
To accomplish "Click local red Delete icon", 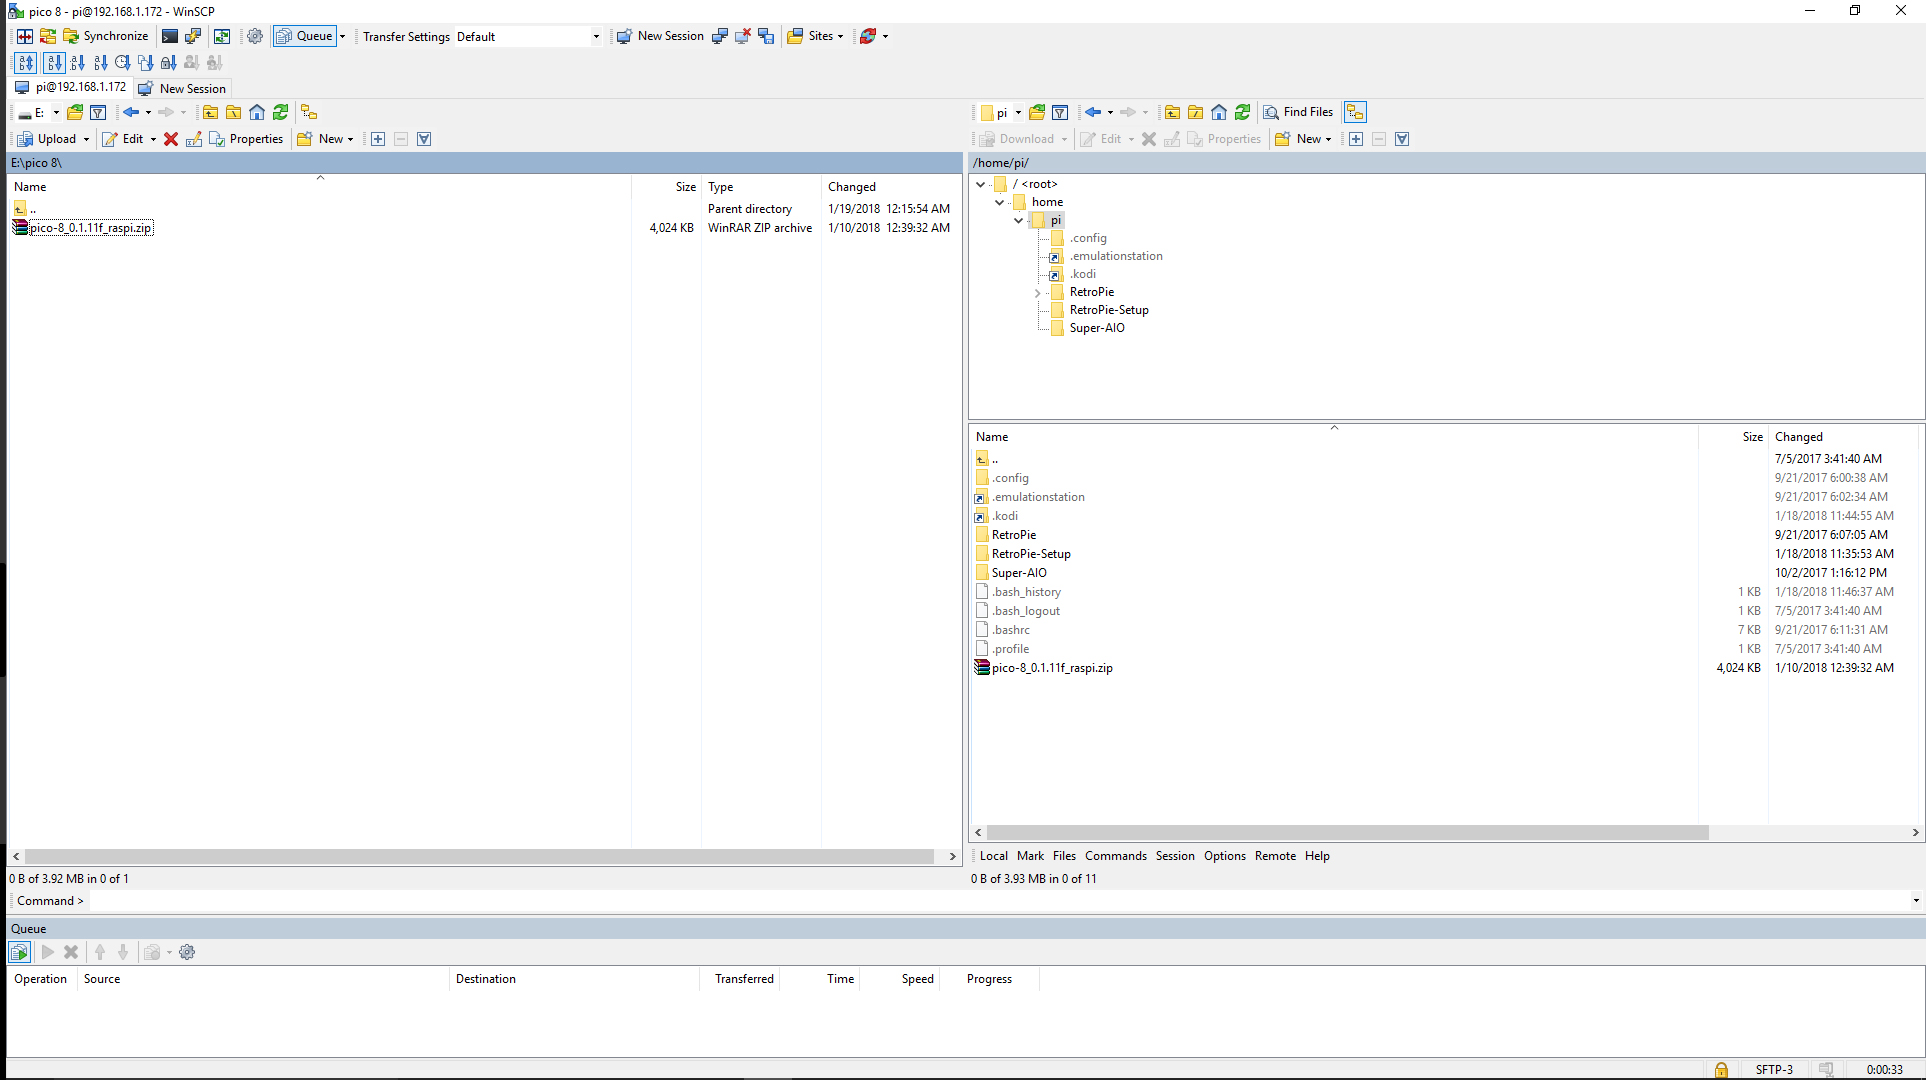I will tap(171, 139).
